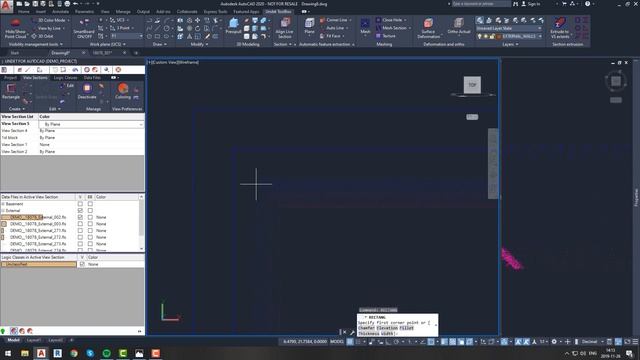Click the Hide/Show Point Cloud icon

(x=15, y=23)
